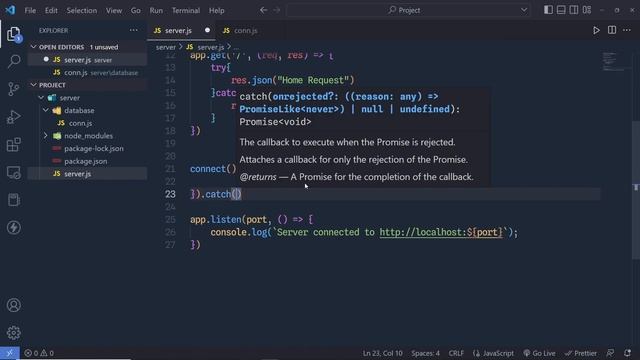Open the Selection menu

tap(82, 11)
